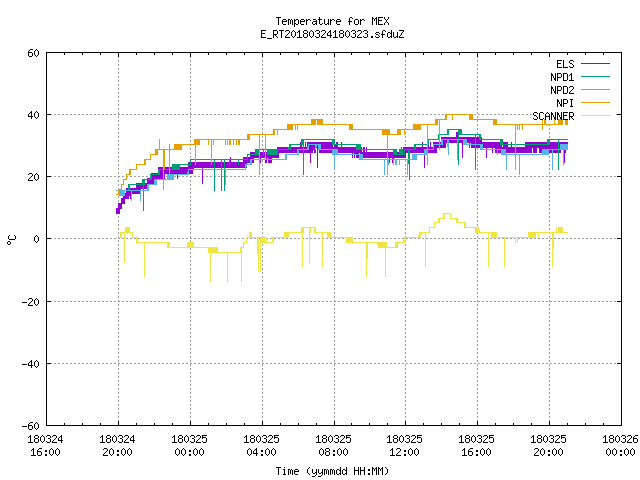The image size is (640, 480).
Task: Click the ELS legend label
Action: [x=565, y=64]
